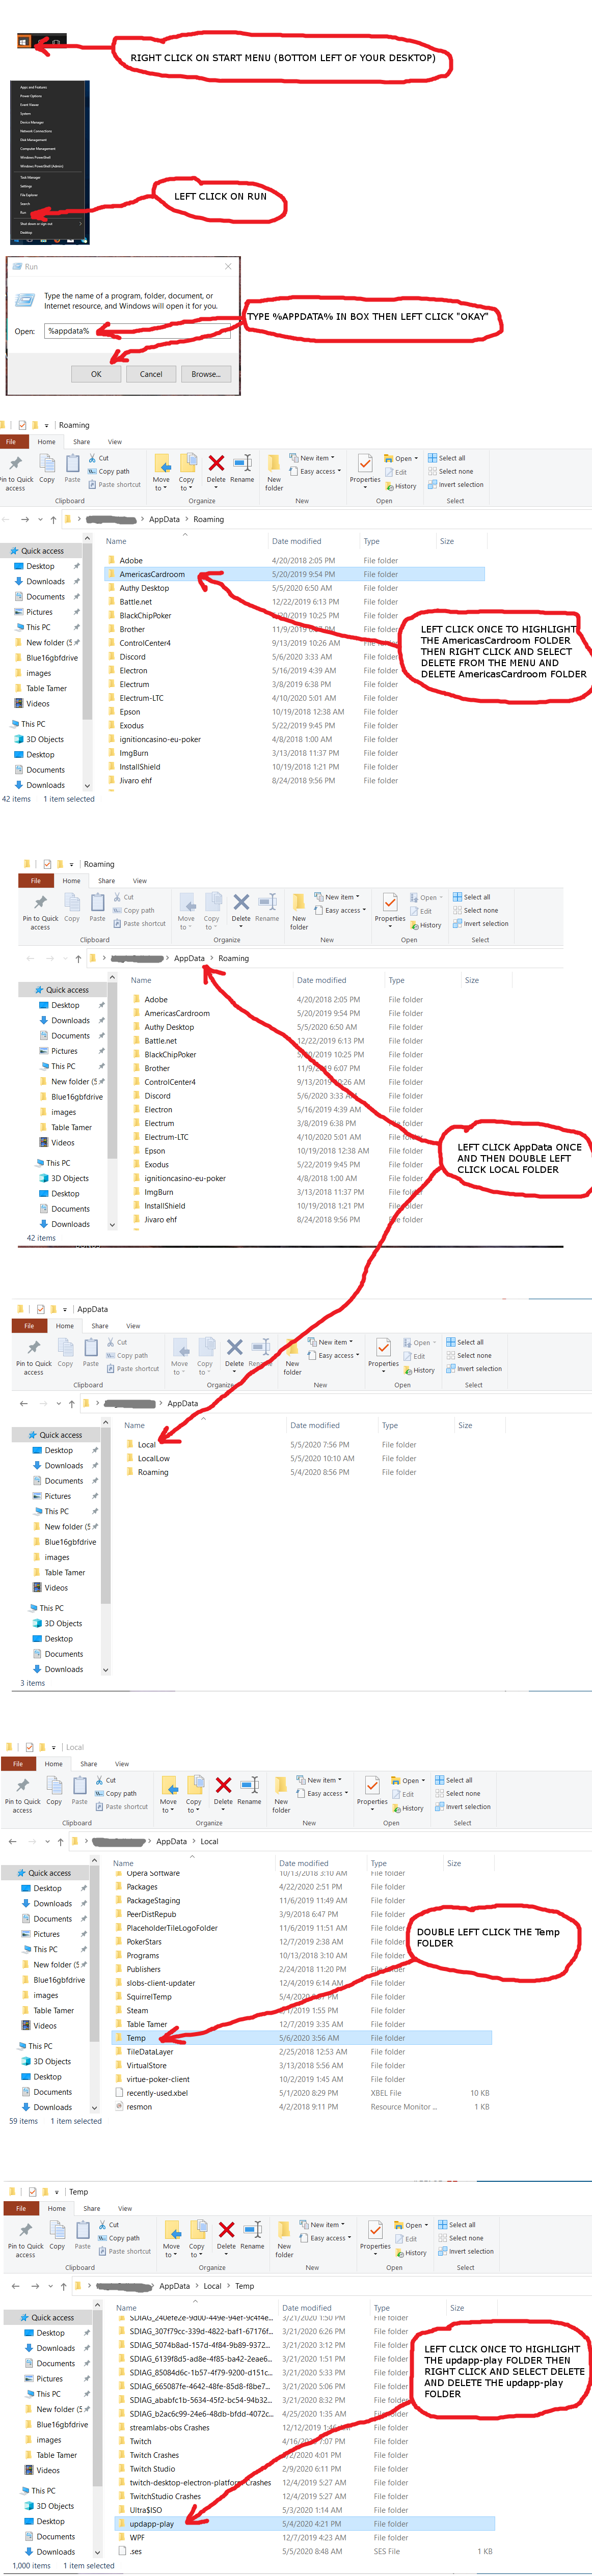Open the Open dropdown in Temp window ribbon
This screenshot has width=592, height=2576.
coord(411,2225)
